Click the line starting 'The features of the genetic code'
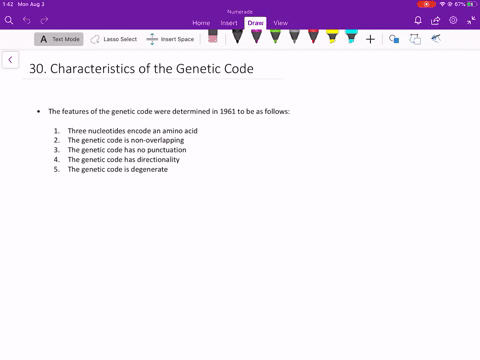480x360 pixels. pyautogui.click(x=169, y=111)
